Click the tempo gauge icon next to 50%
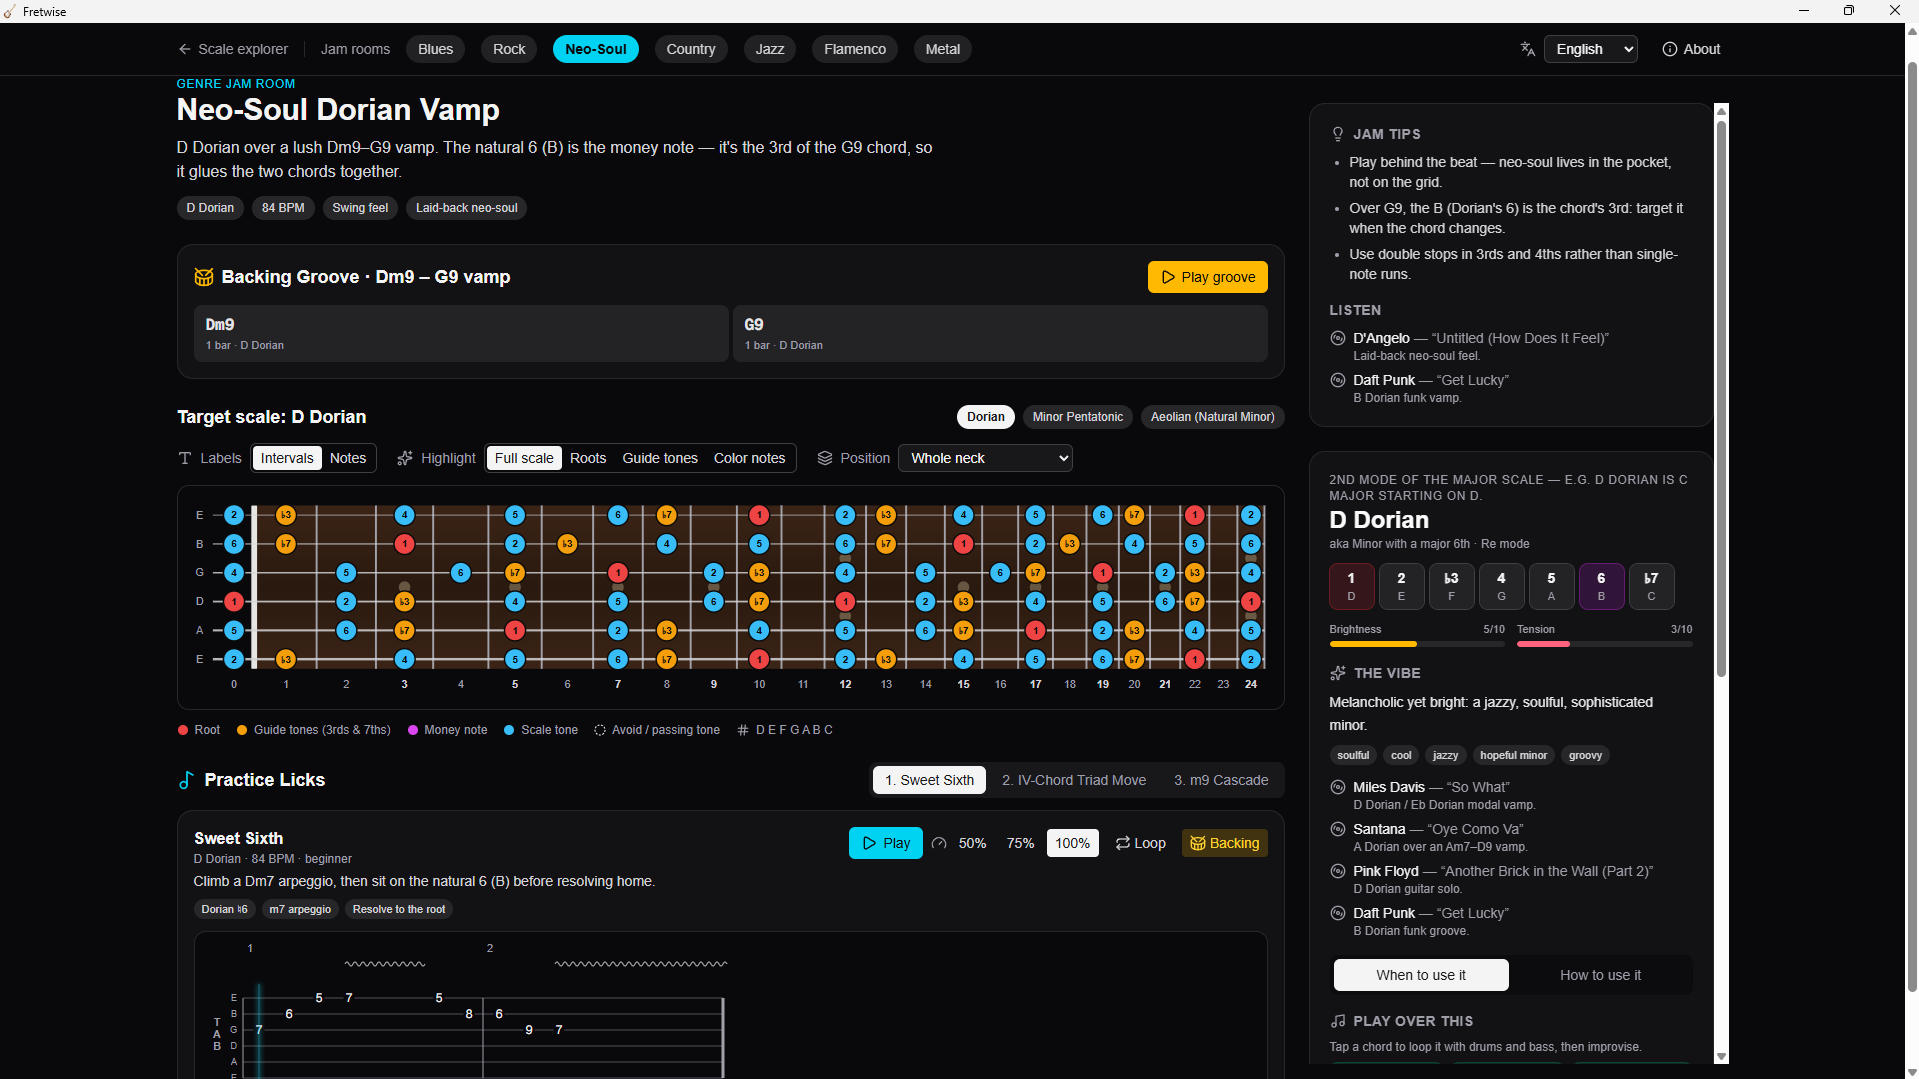Screen dimensions: 1919x1079 click(x=939, y=843)
